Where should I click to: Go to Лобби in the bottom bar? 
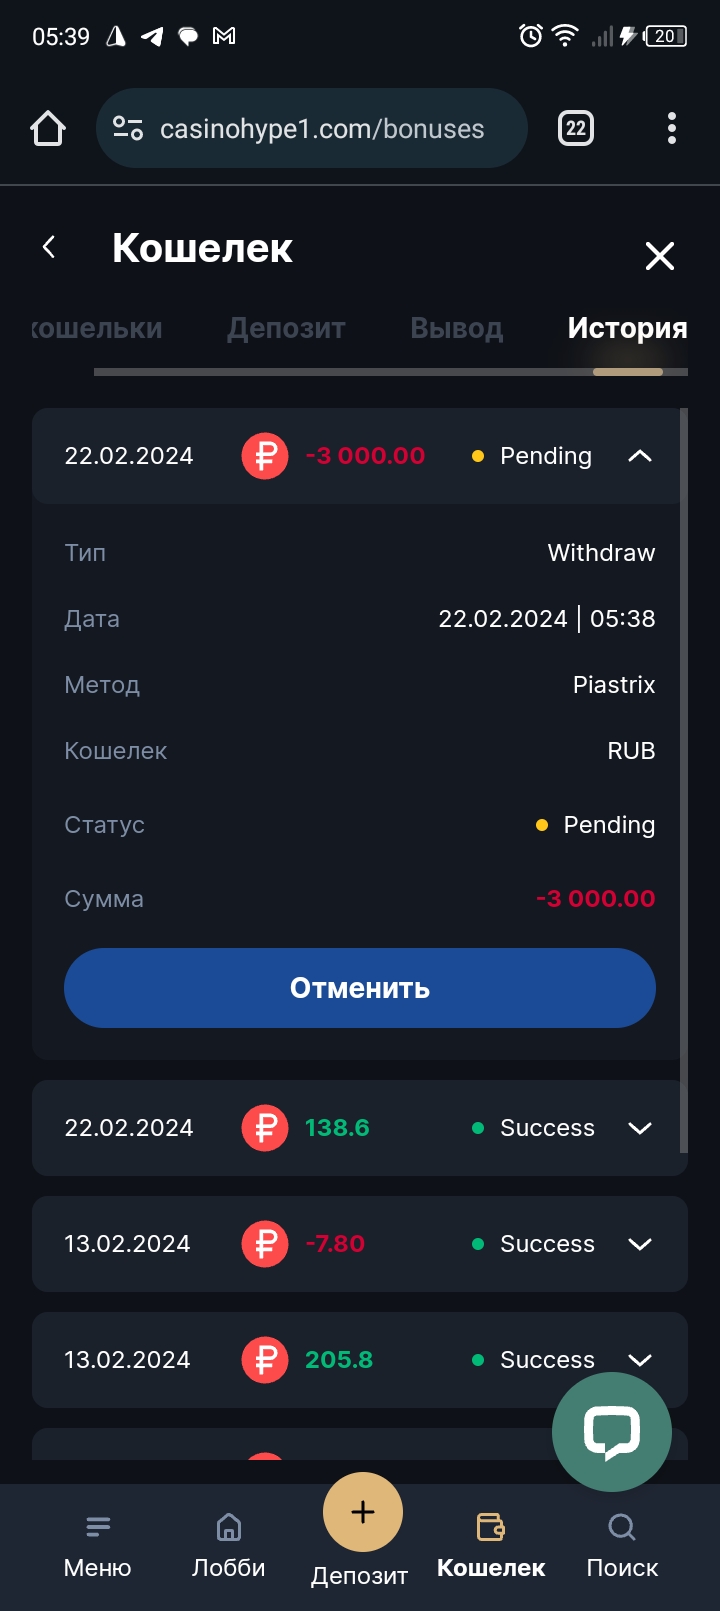[229, 1527]
